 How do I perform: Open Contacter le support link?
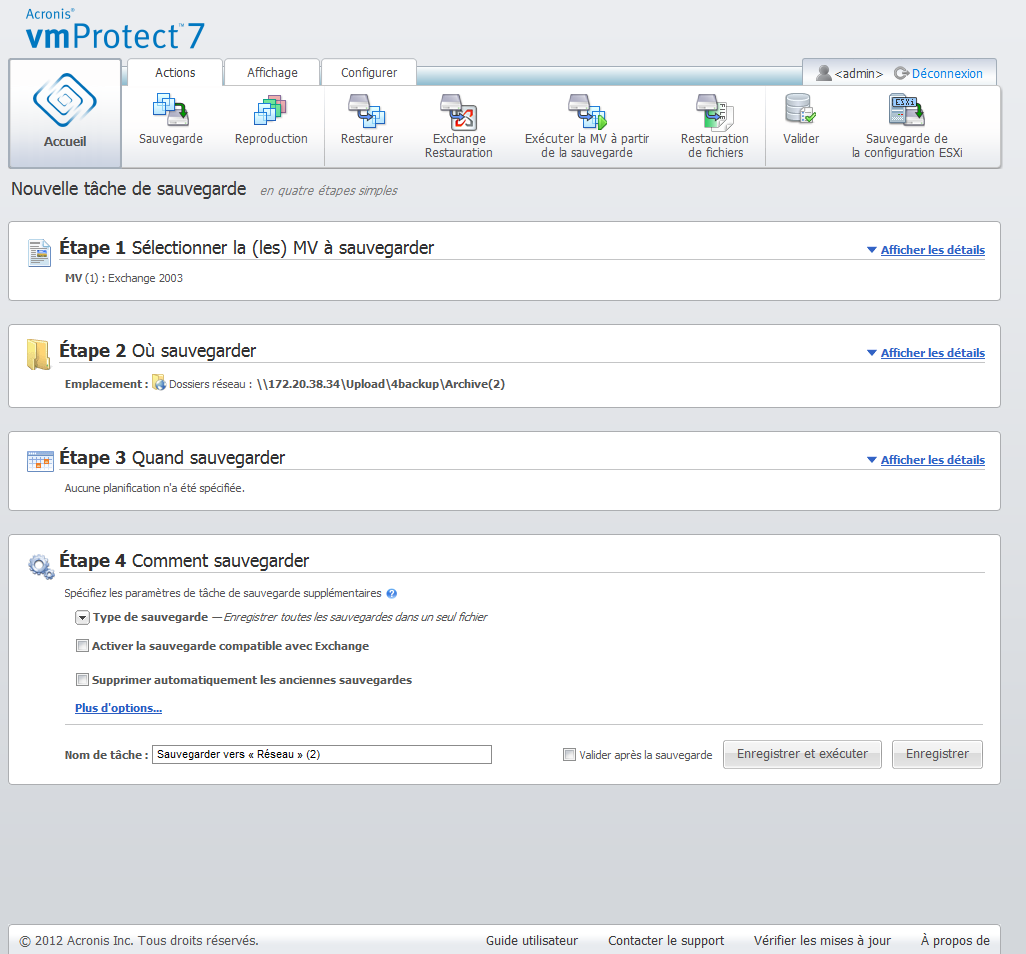coord(666,940)
